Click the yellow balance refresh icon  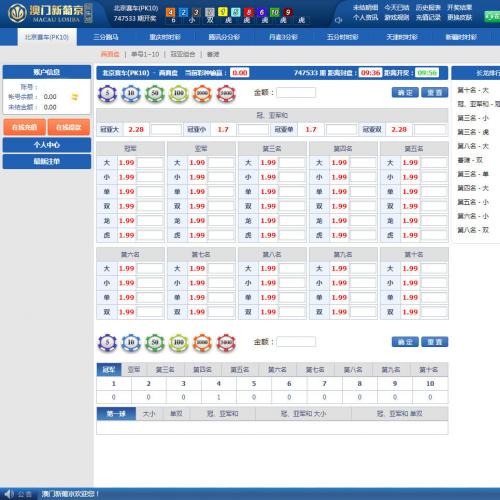point(75,97)
